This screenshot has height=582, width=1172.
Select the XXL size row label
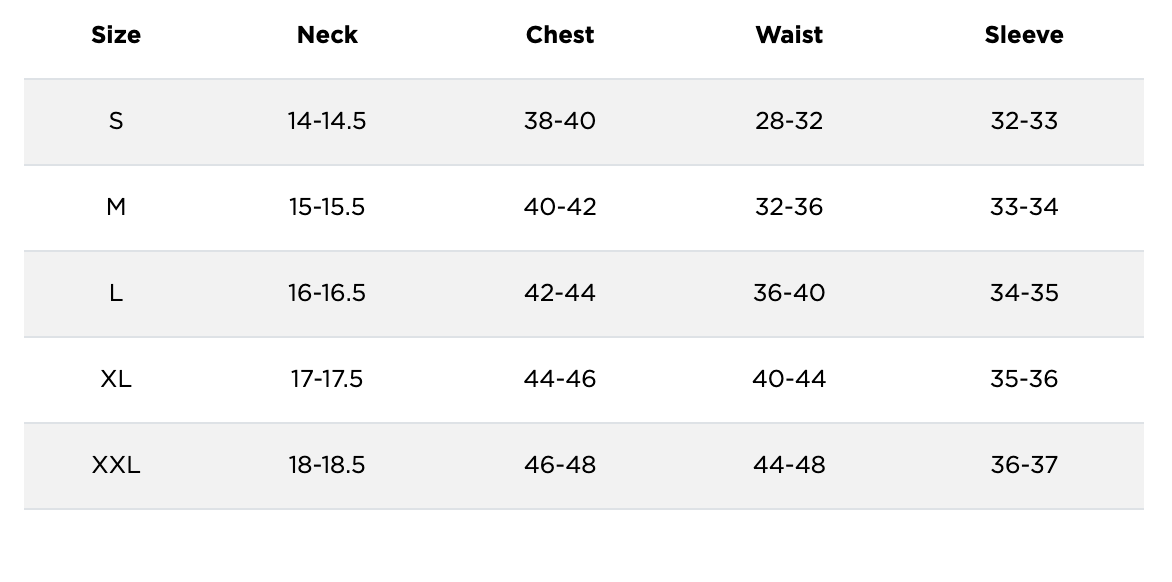pyautogui.click(x=116, y=465)
